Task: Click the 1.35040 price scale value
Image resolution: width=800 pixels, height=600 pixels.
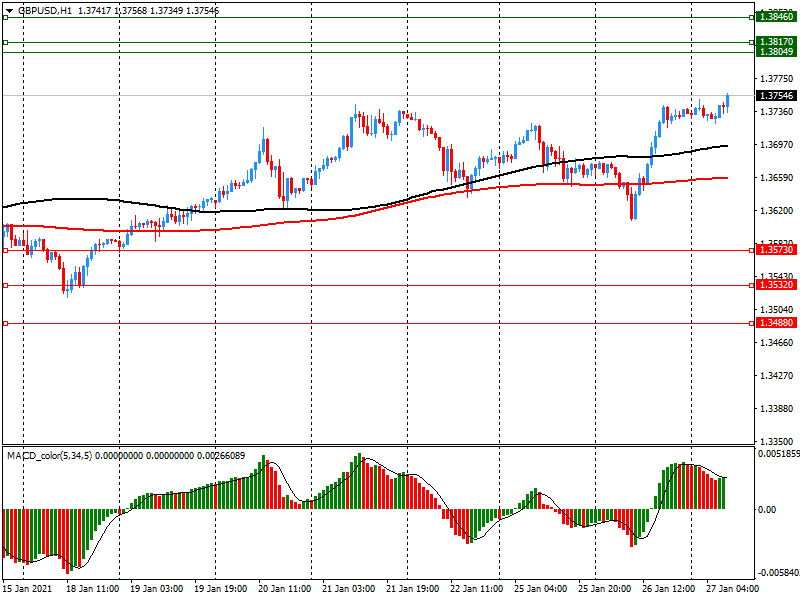Action: click(x=777, y=310)
